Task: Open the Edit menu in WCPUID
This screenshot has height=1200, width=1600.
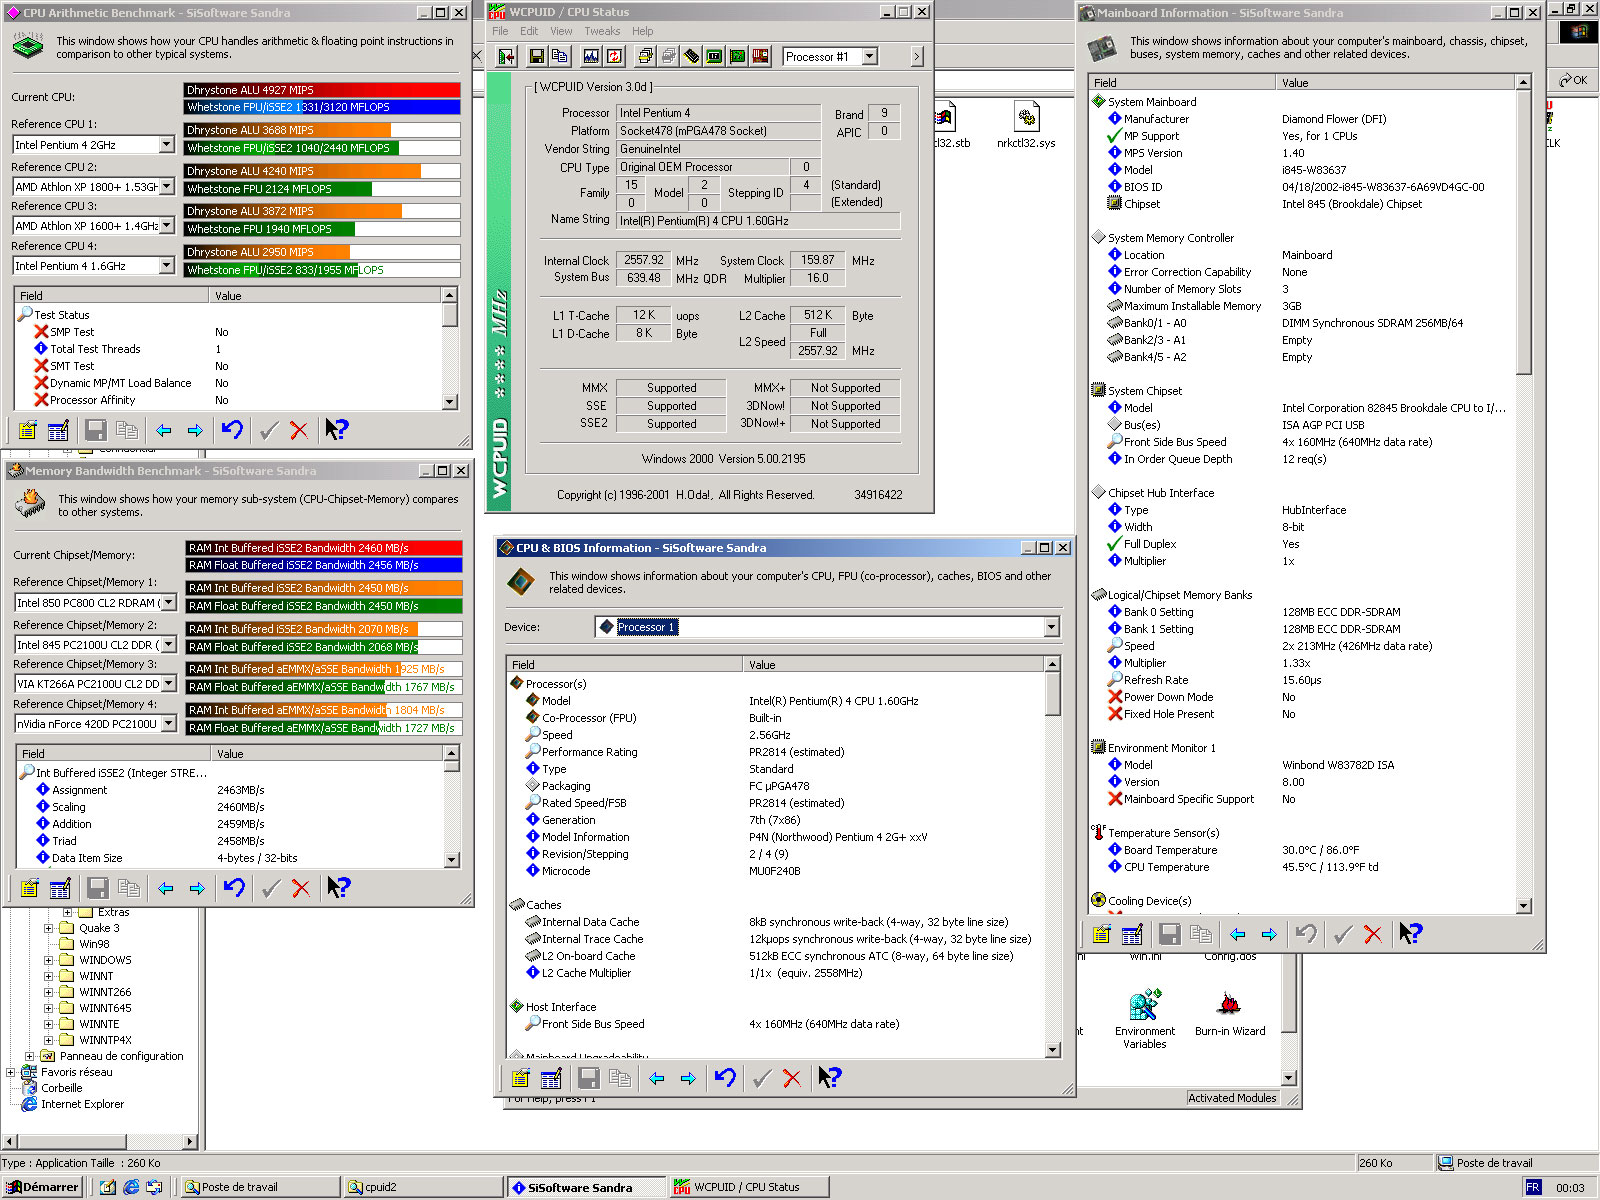Action: [x=529, y=31]
